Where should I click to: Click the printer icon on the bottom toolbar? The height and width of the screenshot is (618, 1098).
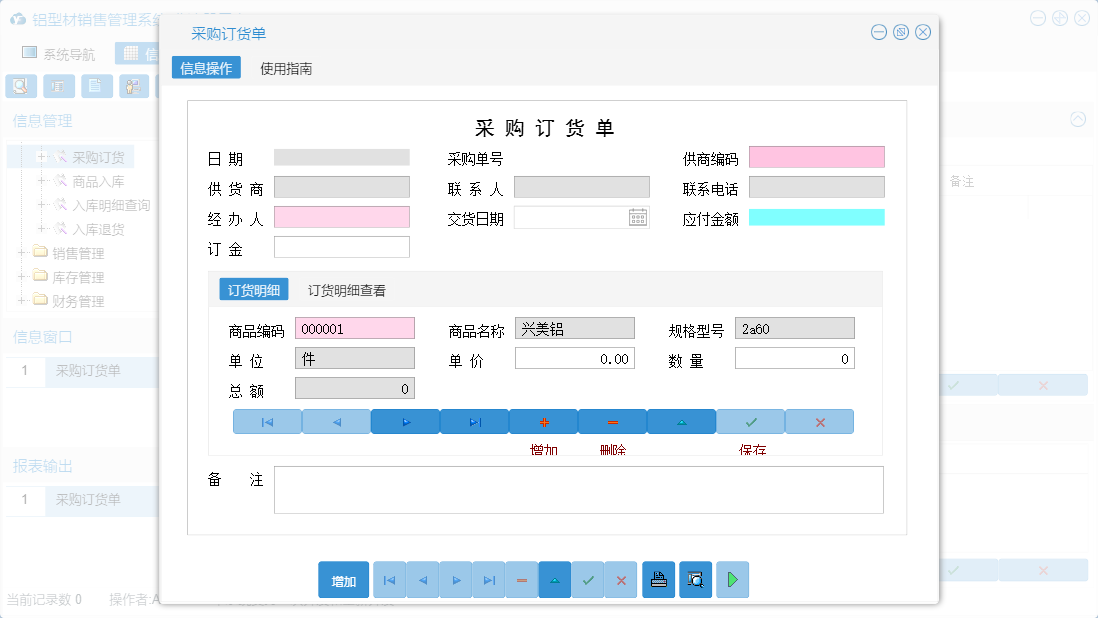coord(658,580)
